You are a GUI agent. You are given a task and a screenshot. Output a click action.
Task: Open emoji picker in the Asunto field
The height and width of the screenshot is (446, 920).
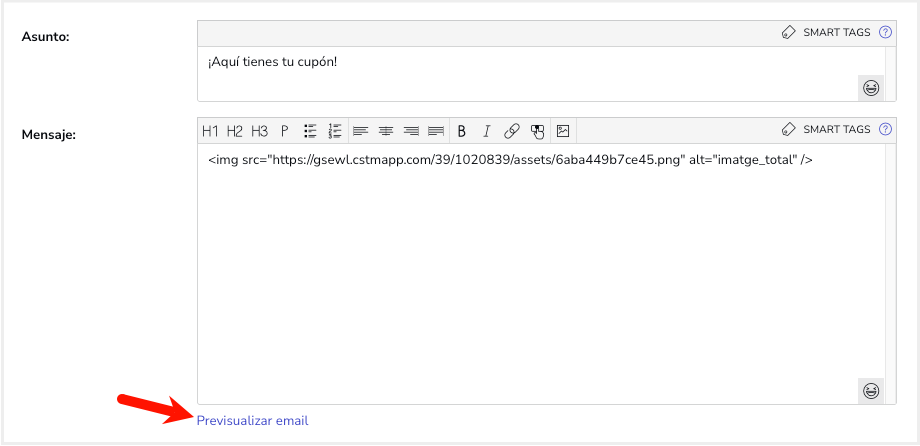pos(871,89)
